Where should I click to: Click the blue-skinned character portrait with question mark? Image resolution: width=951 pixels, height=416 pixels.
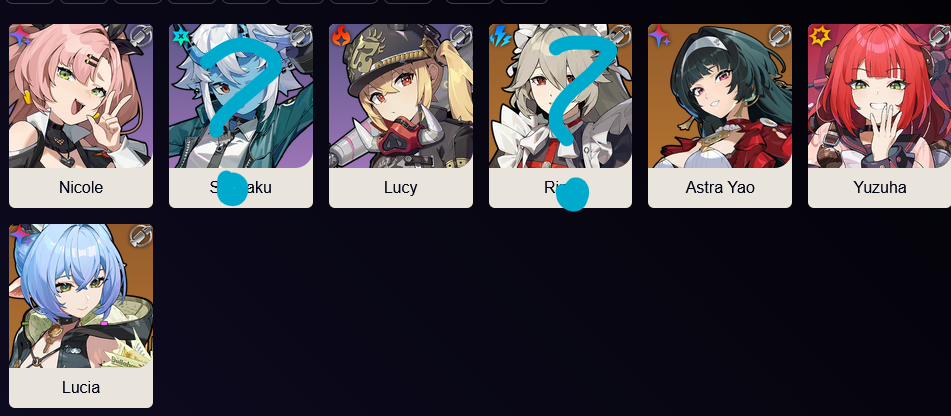(x=241, y=96)
